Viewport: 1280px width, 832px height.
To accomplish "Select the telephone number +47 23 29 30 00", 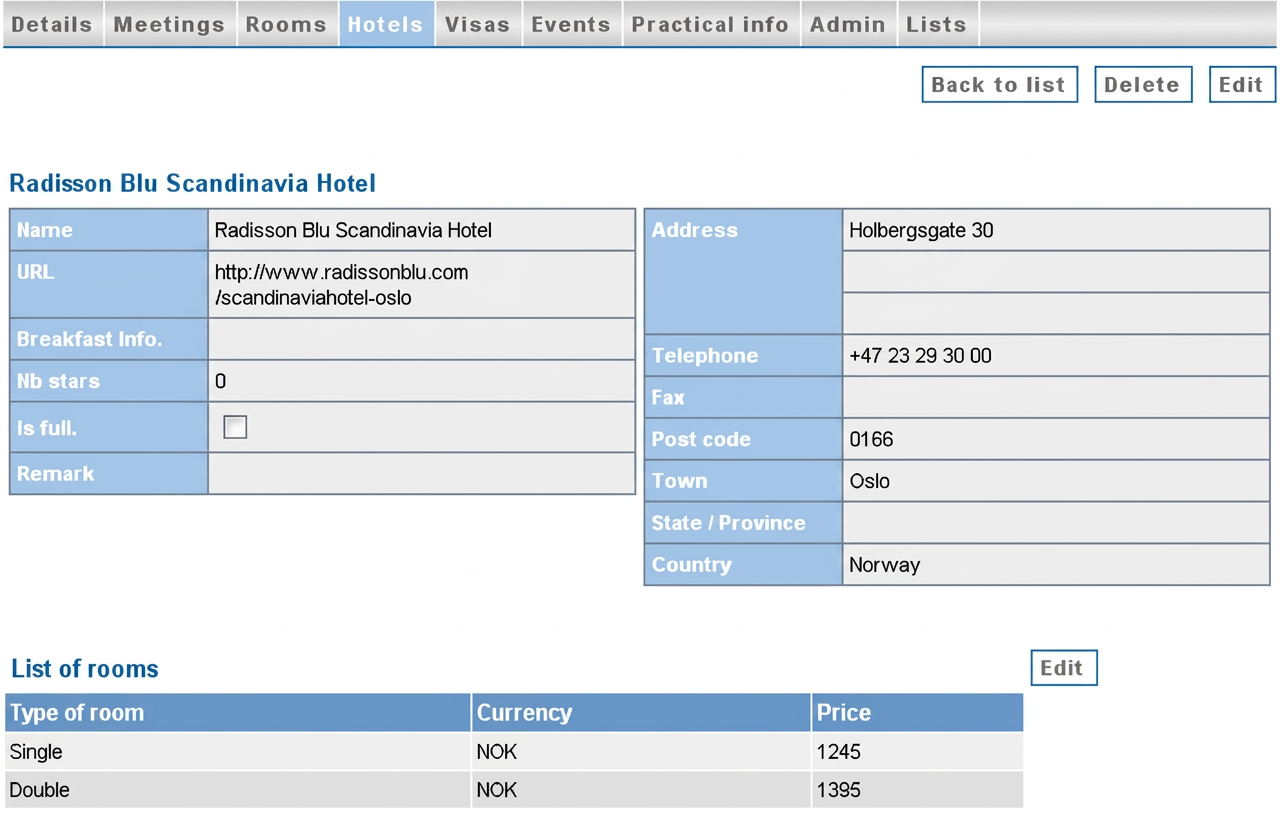I will pyautogui.click(x=920, y=356).
